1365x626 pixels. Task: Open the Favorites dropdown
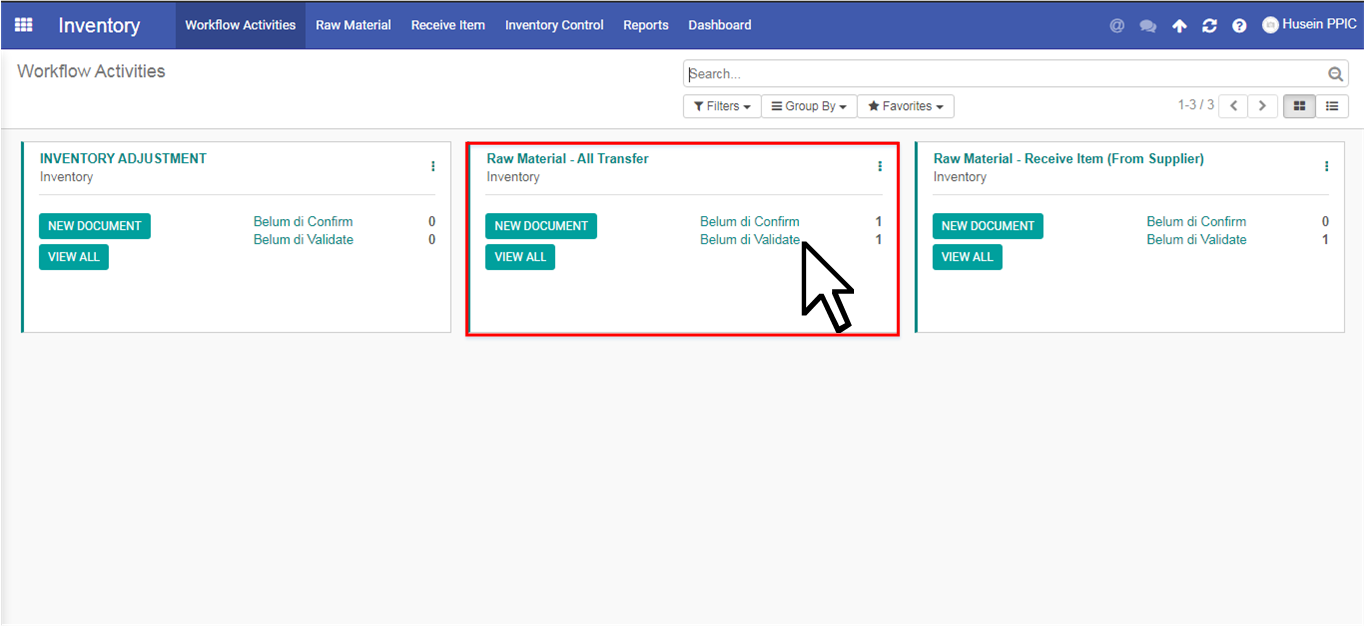tap(906, 106)
